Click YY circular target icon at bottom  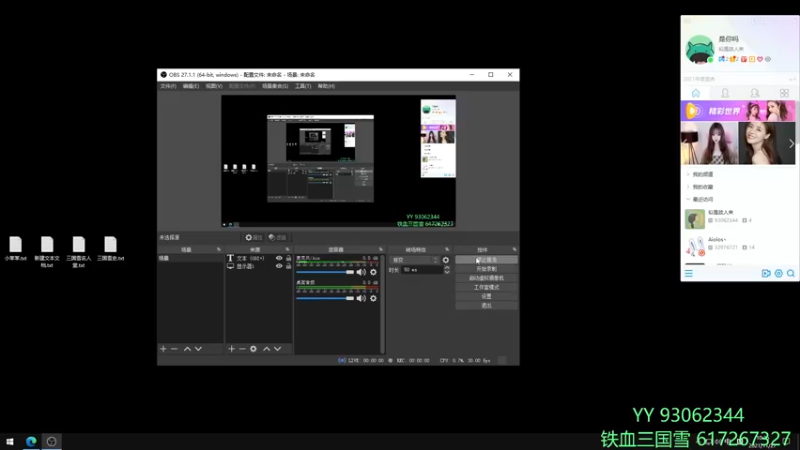[779, 274]
